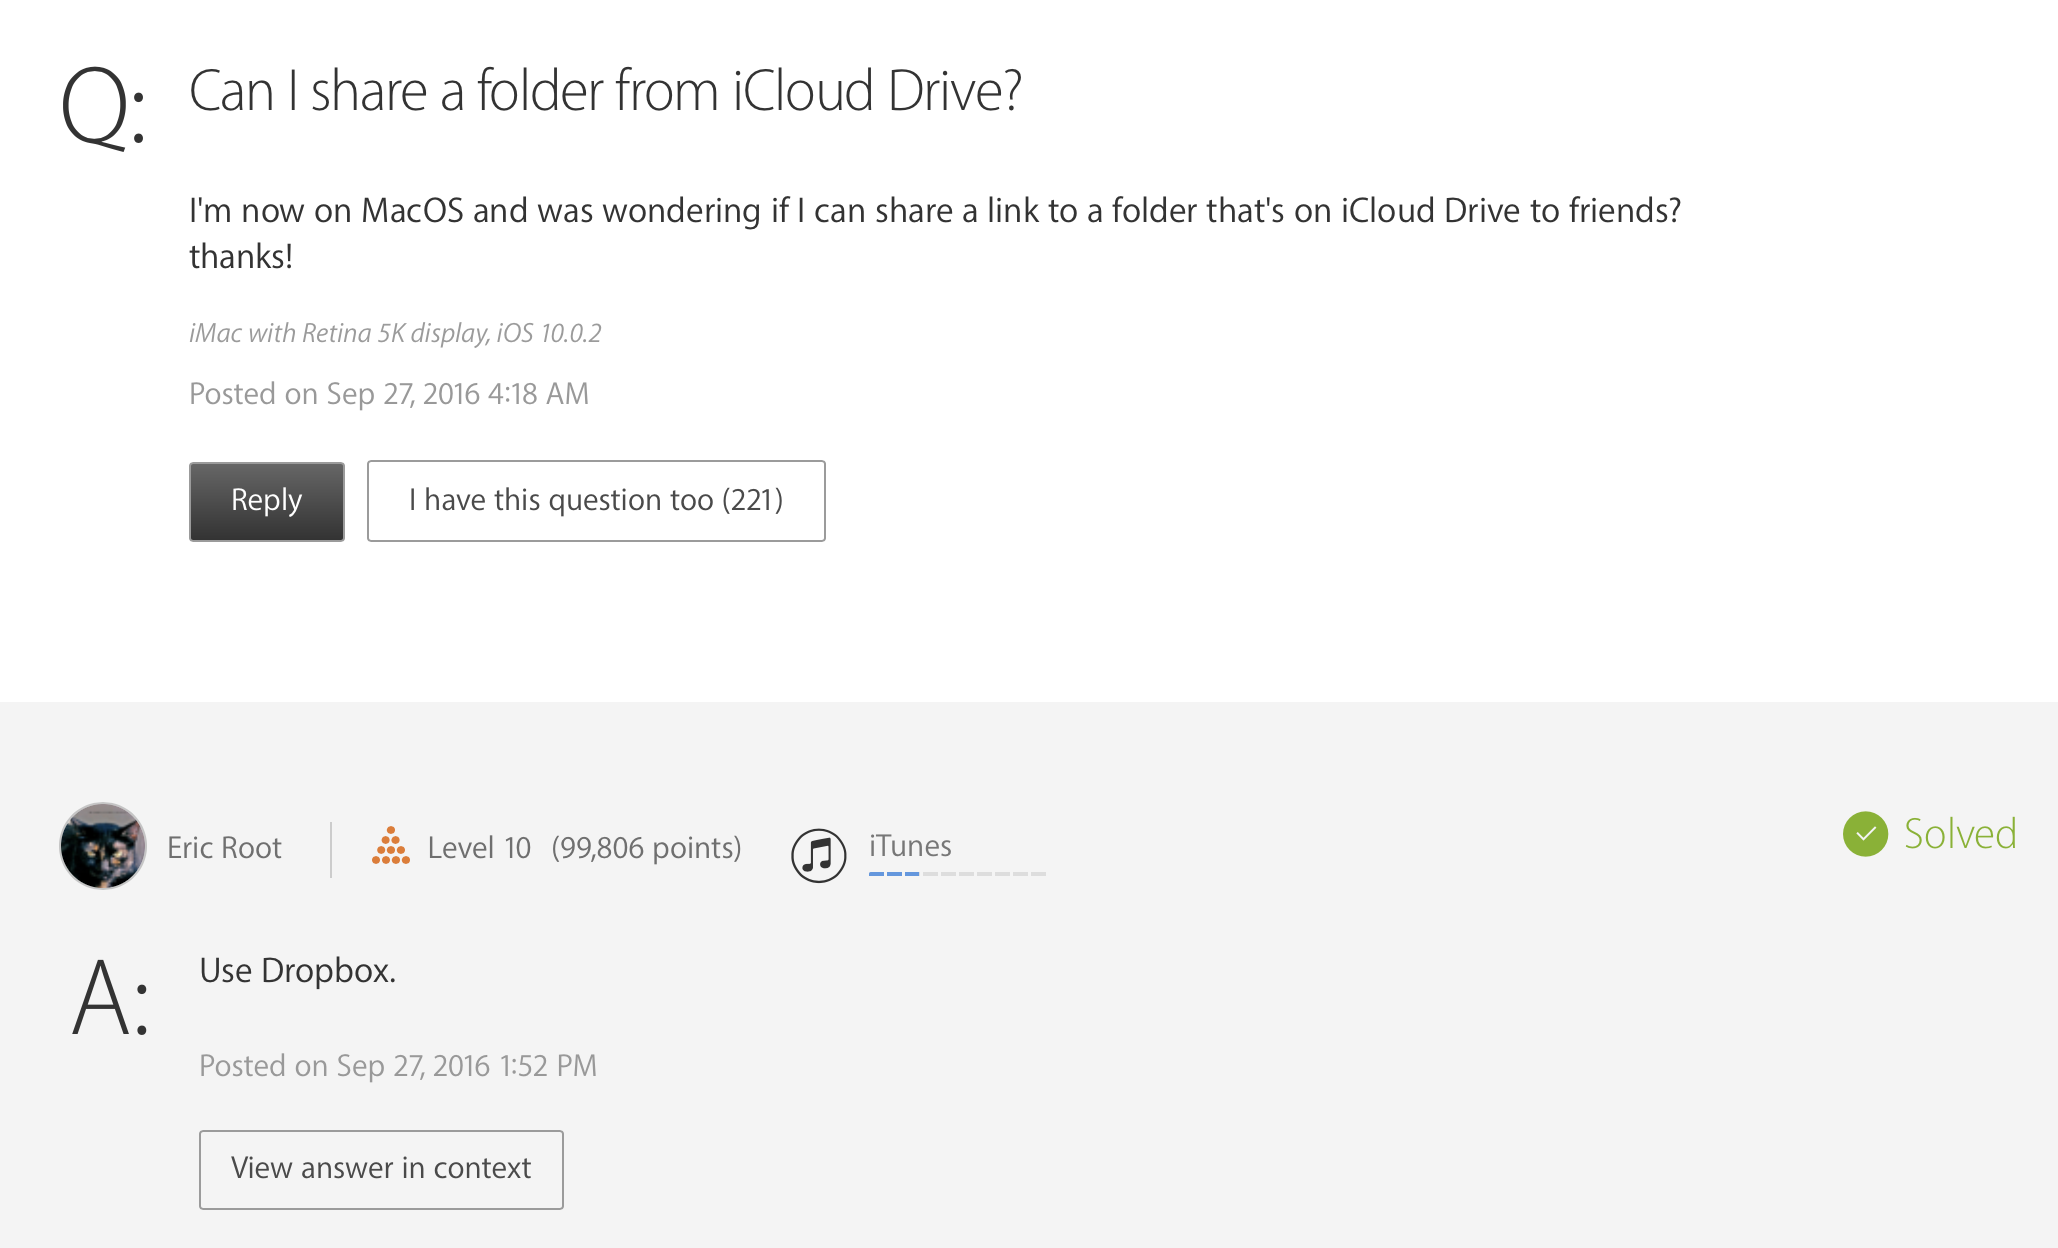This screenshot has height=1248, width=2058.
Task: Click the orange Level pyramid icon
Action: pos(390,846)
